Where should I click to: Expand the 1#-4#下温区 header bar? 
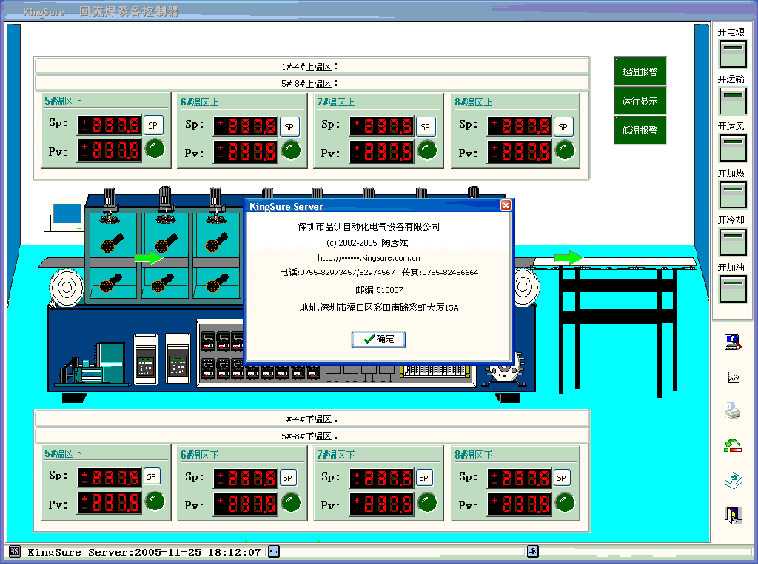point(312,419)
